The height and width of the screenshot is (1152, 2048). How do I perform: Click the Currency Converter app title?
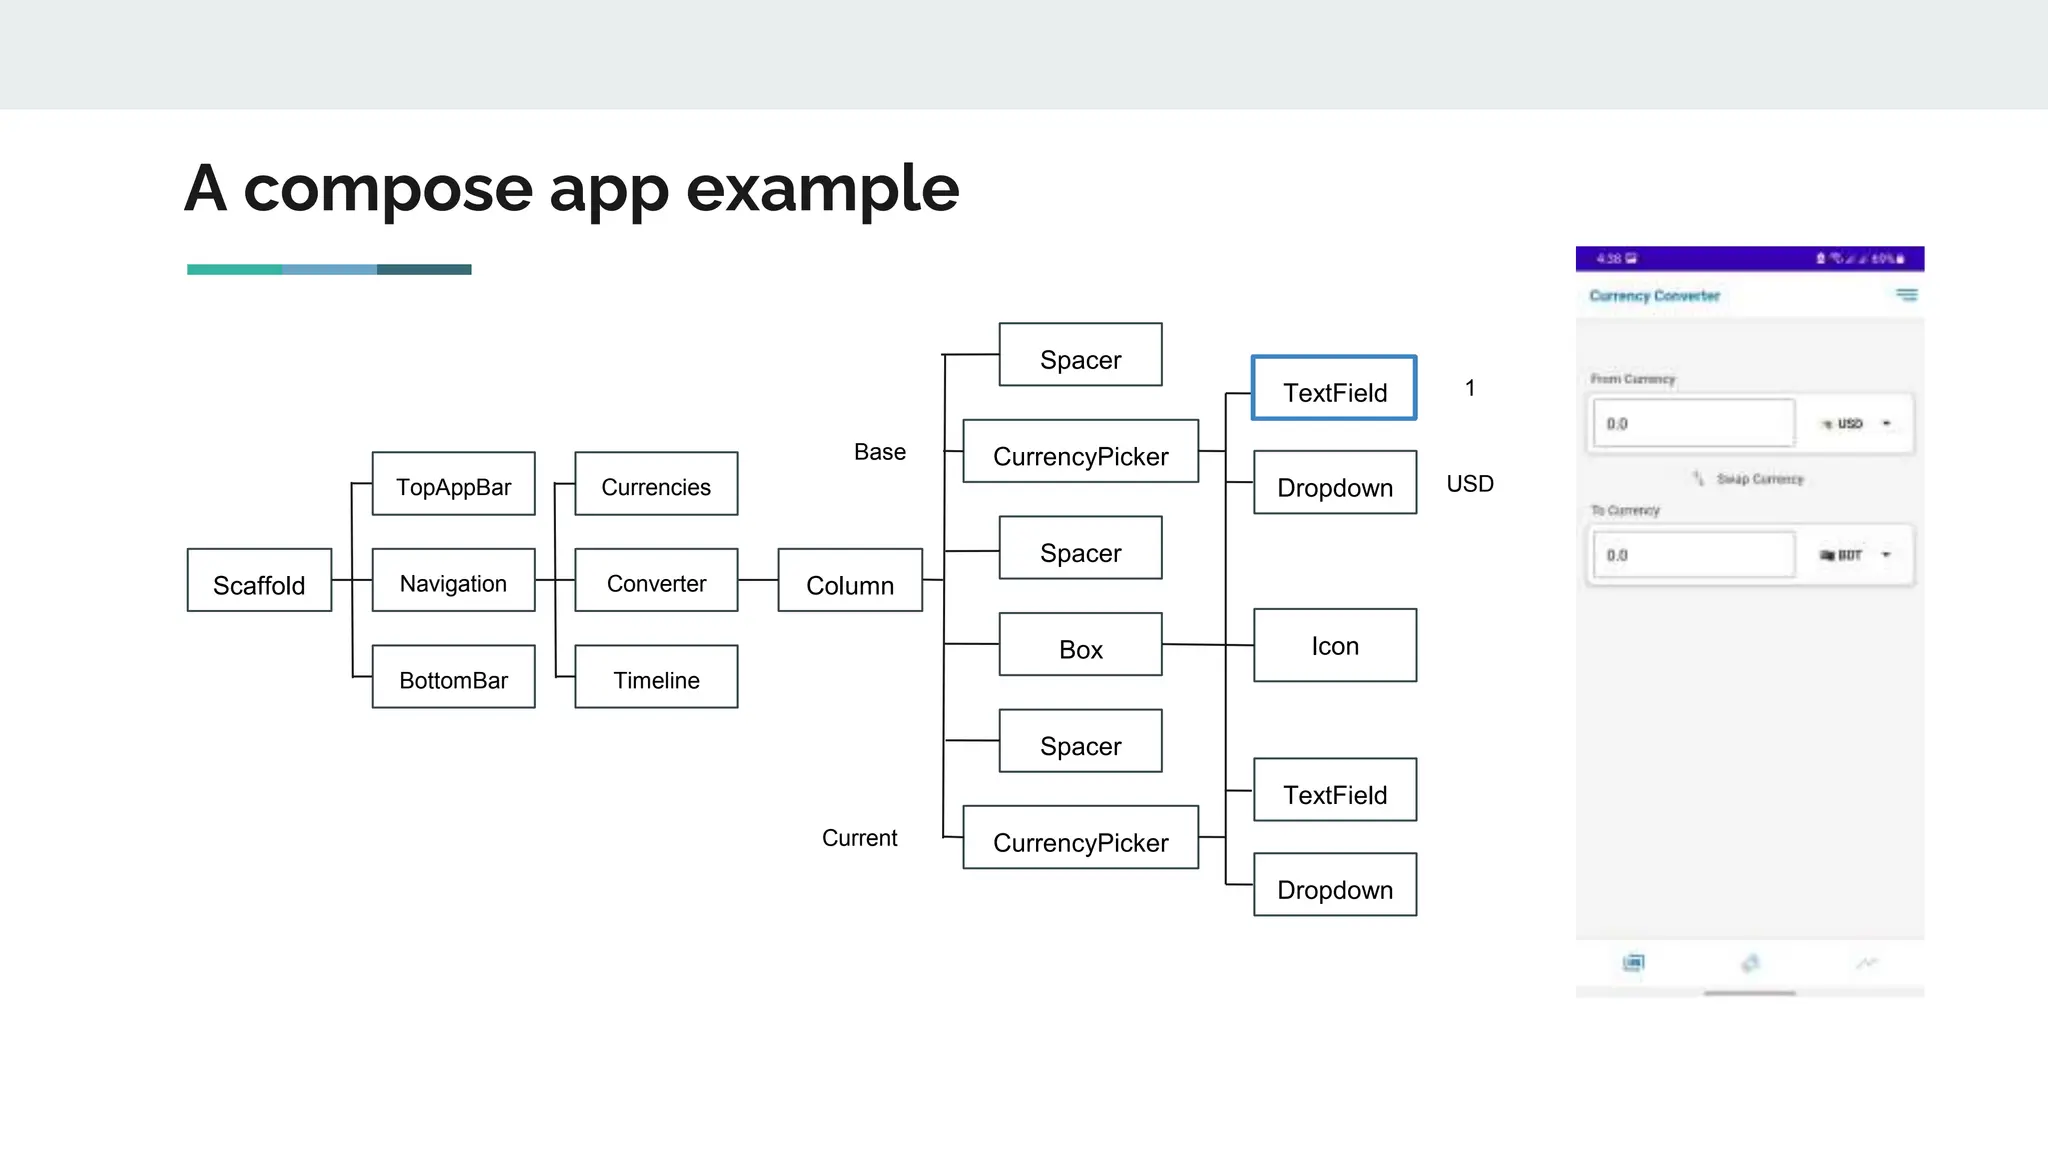pyautogui.click(x=1654, y=296)
